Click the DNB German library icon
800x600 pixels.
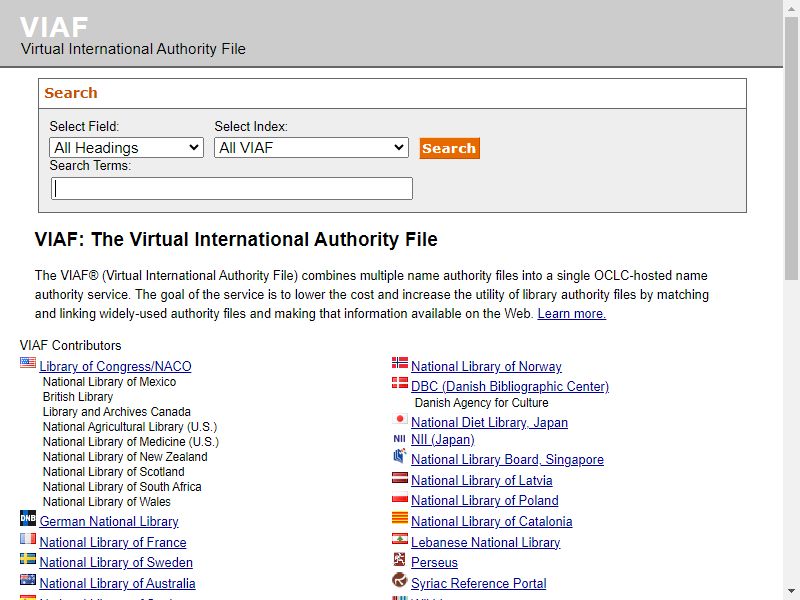(28, 518)
